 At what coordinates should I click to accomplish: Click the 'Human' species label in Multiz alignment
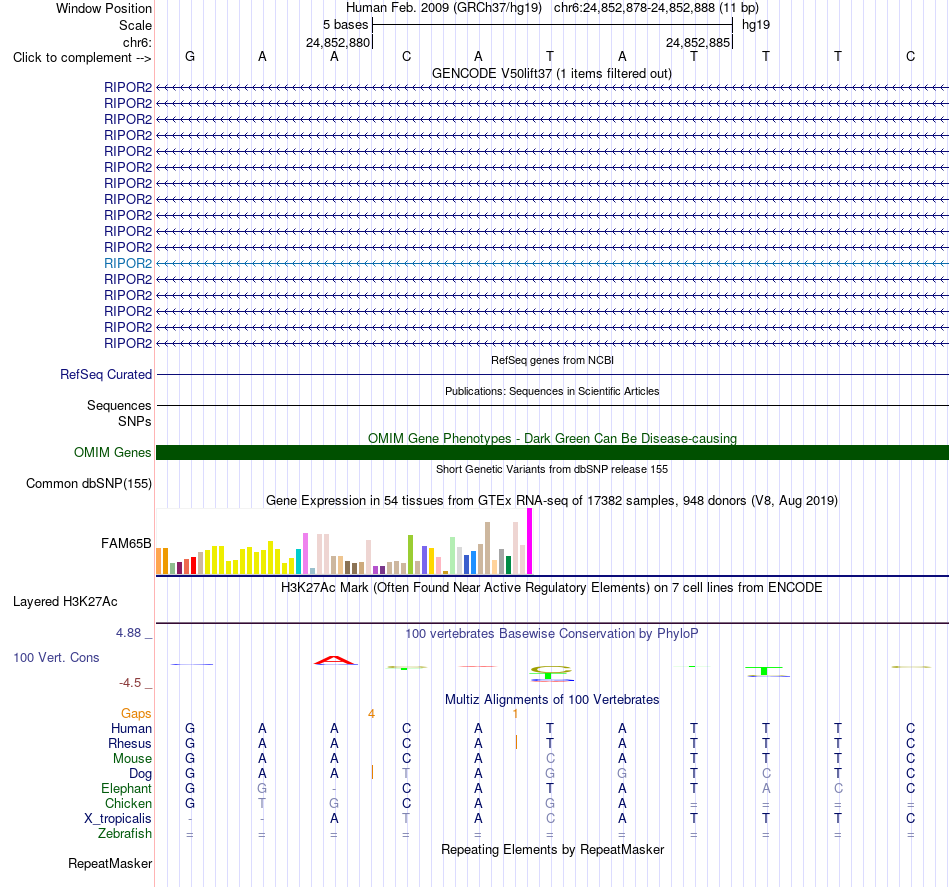tap(131, 728)
